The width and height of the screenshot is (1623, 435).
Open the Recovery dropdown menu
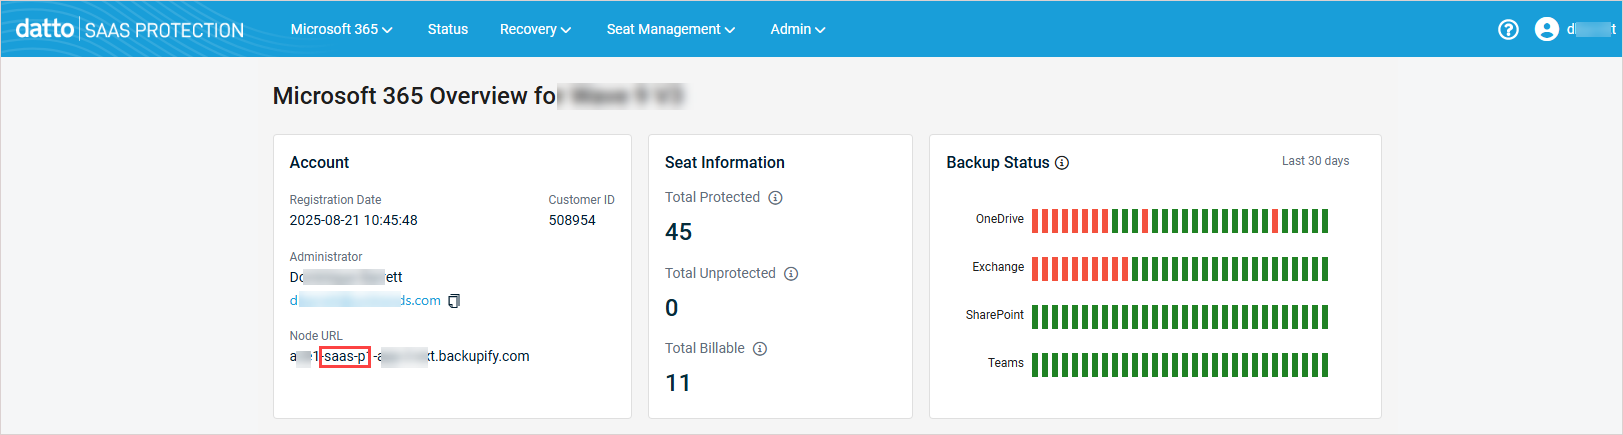click(x=535, y=29)
